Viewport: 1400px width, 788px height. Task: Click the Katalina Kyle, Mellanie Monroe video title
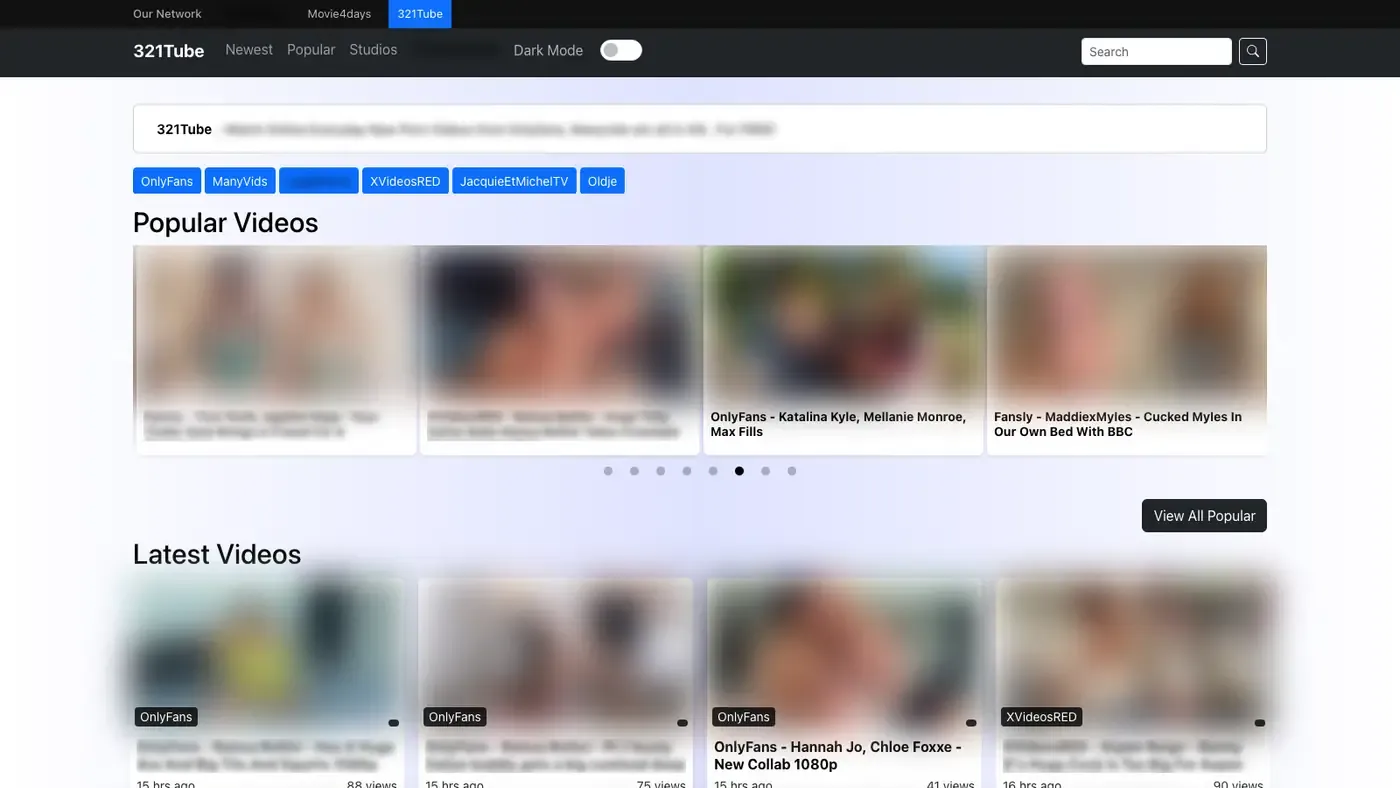(x=839, y=424)
